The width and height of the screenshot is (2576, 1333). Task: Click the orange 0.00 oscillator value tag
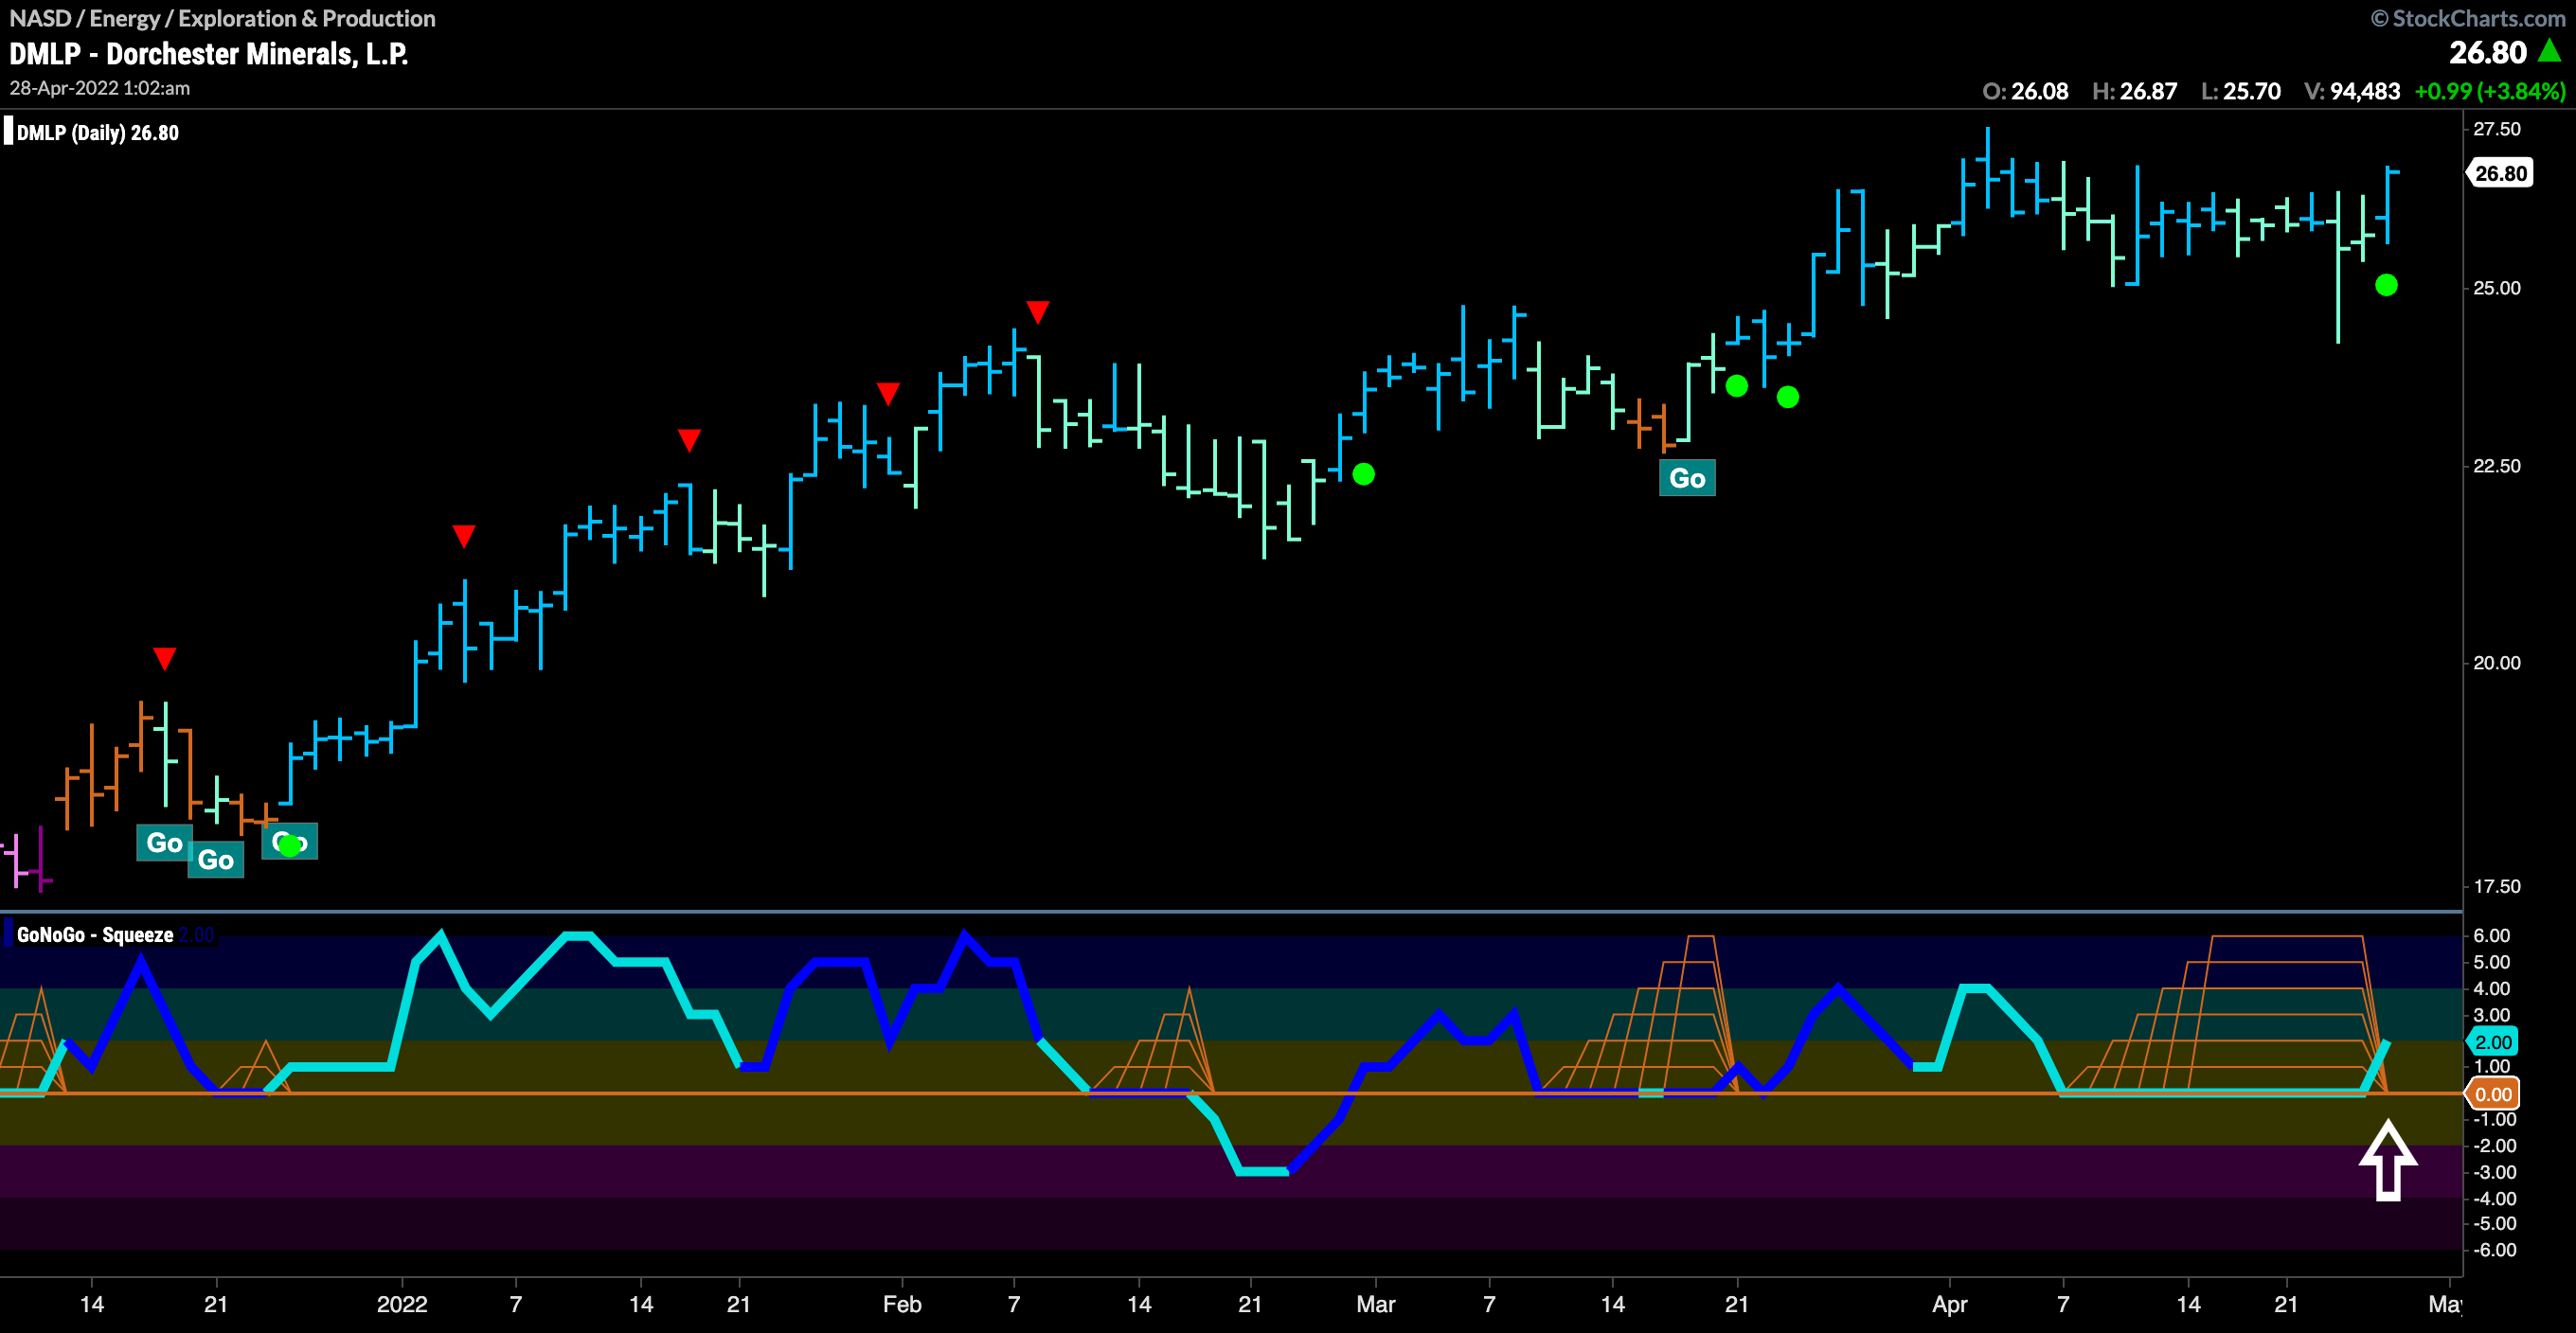coord(2493,1094)
